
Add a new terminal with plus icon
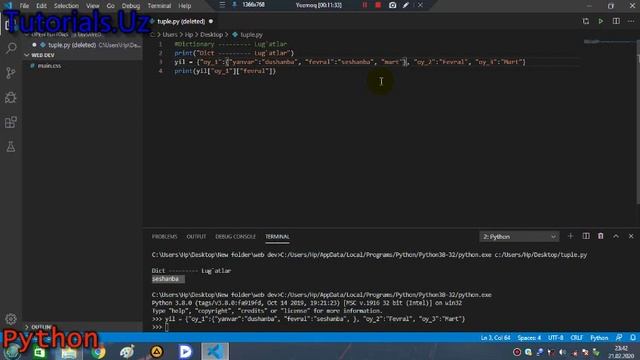click(x=570, y=236)
